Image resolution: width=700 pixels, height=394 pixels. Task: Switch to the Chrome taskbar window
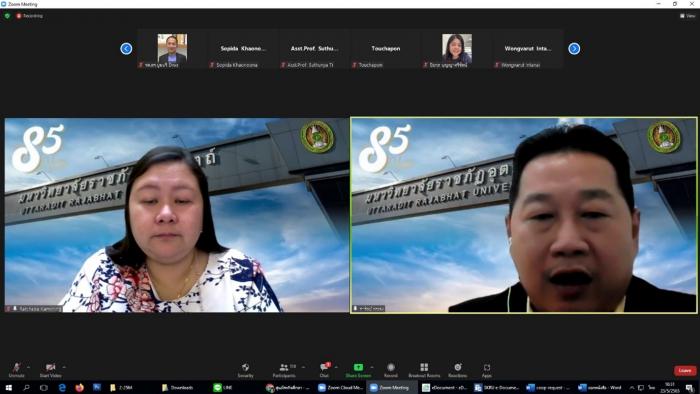288,388
